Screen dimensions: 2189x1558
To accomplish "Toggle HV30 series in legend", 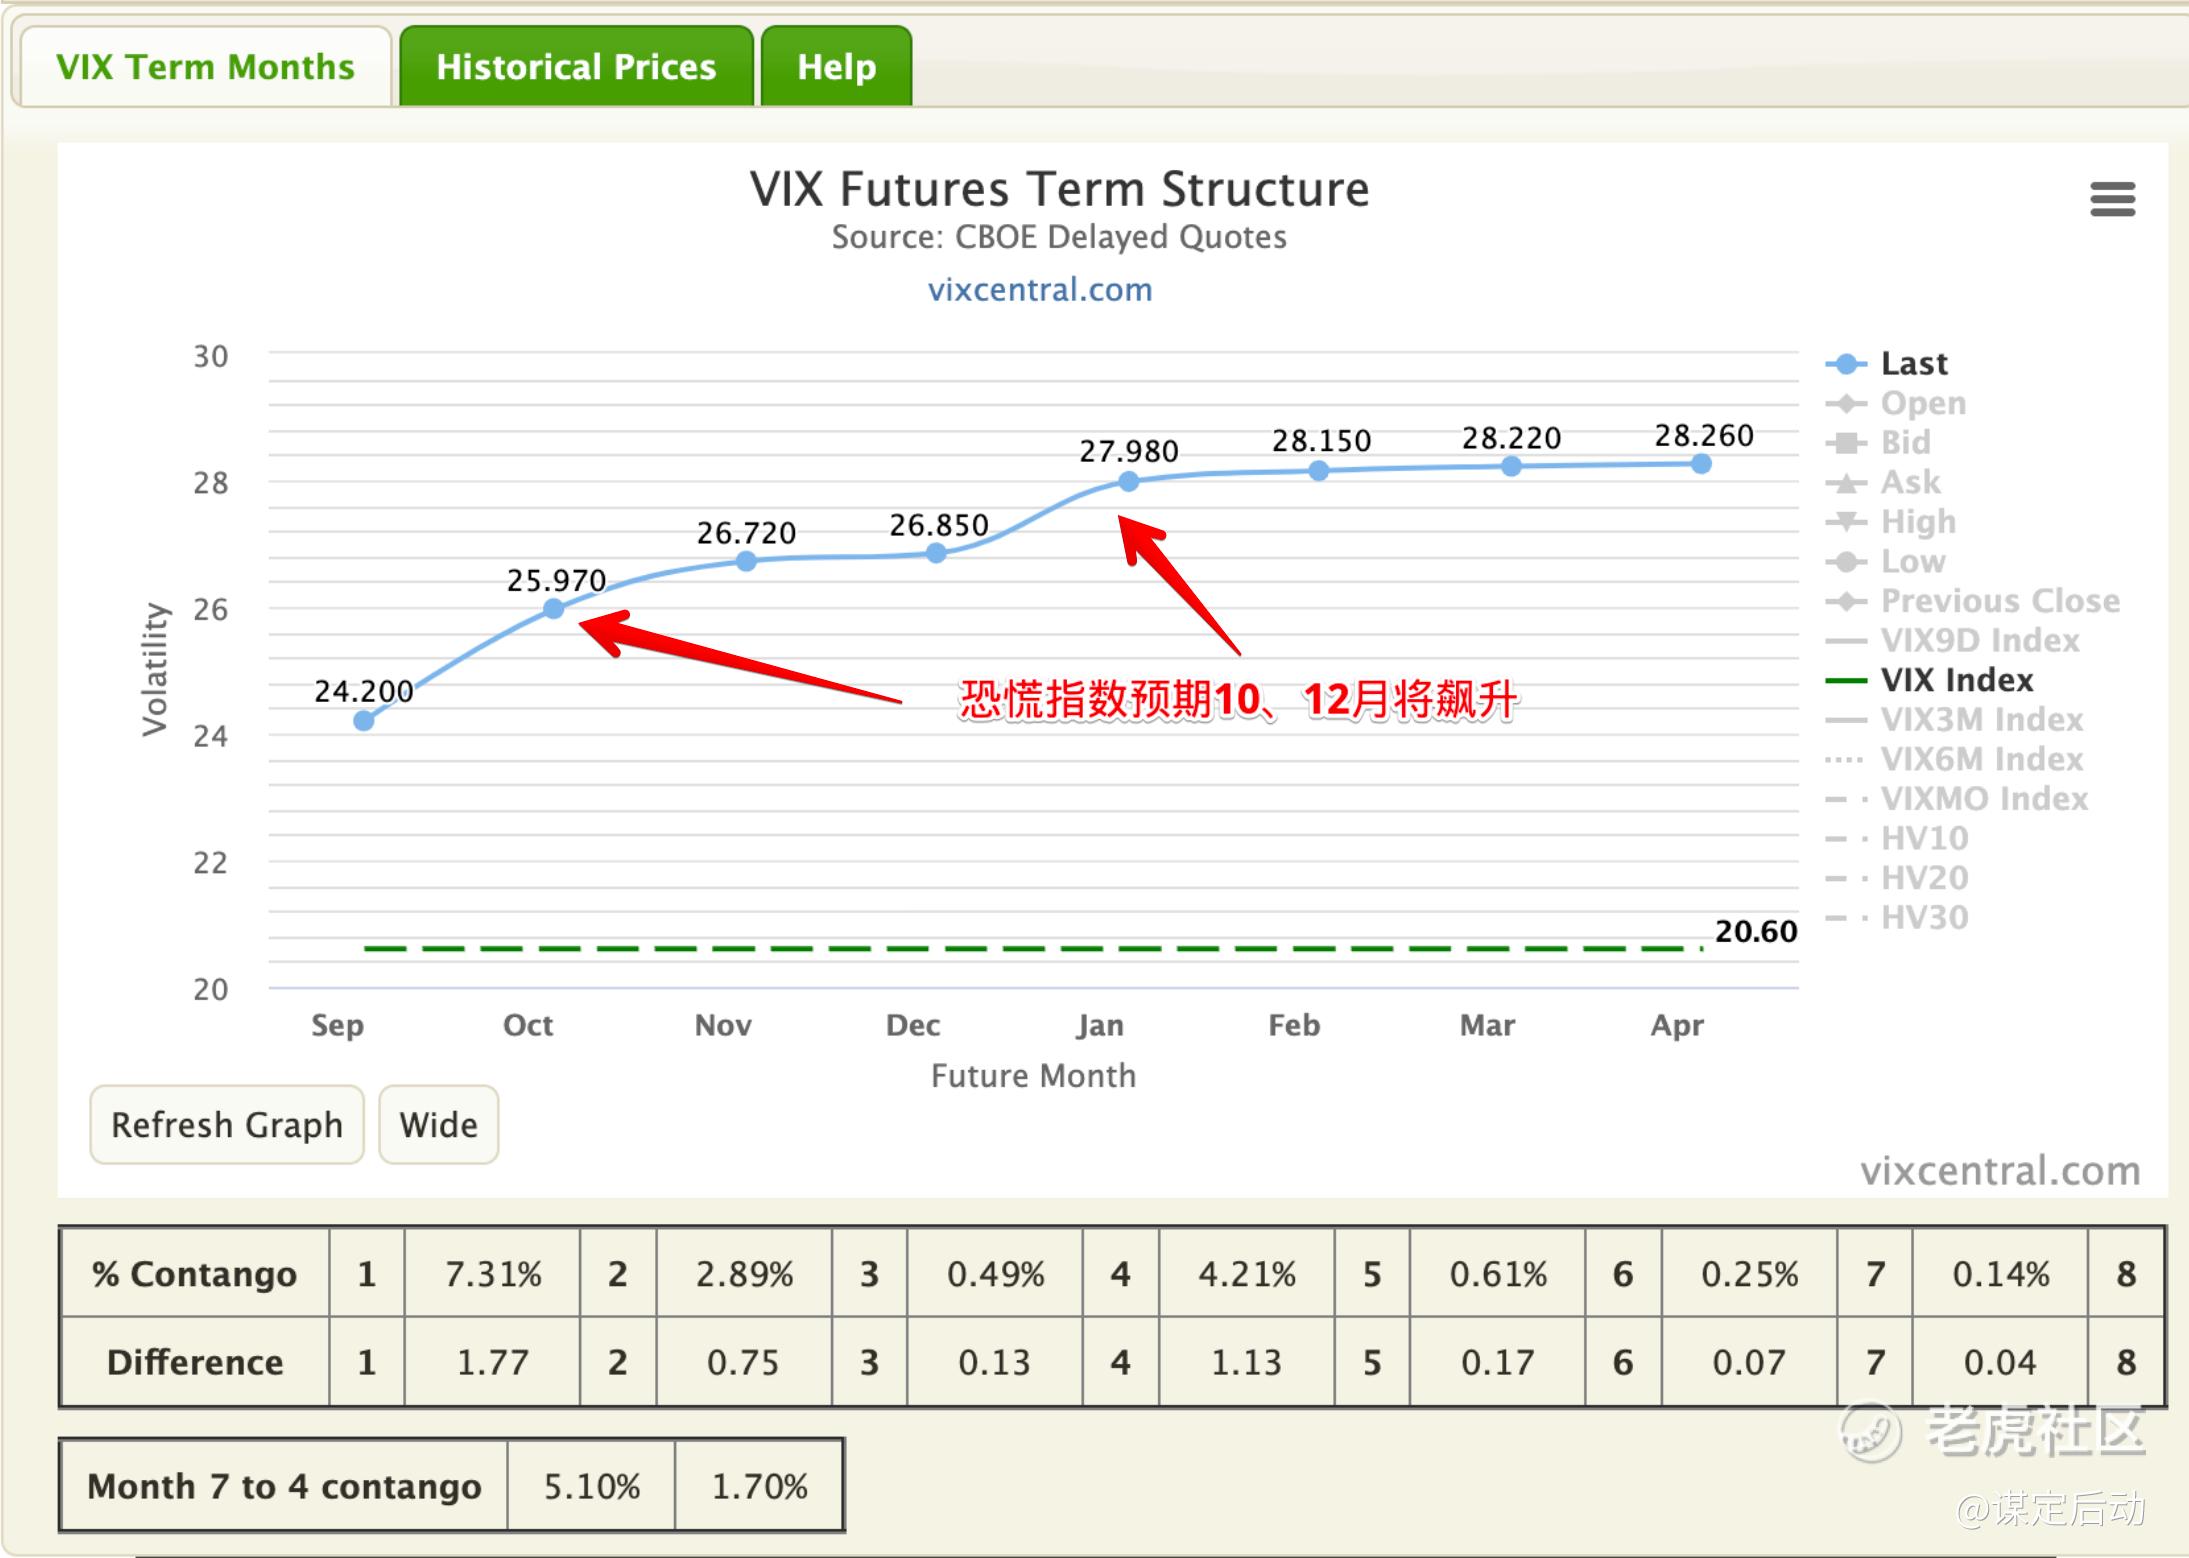I will [x=1897, y=917].
